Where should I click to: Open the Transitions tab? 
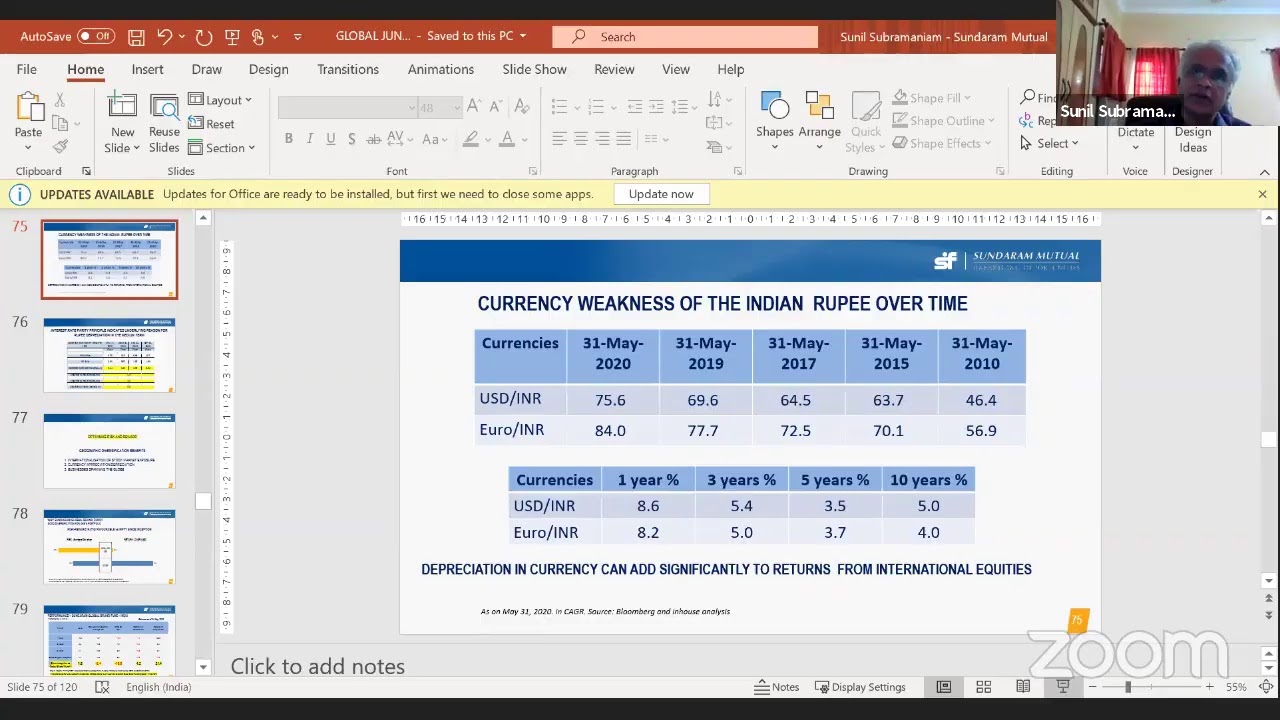(348, 69)
